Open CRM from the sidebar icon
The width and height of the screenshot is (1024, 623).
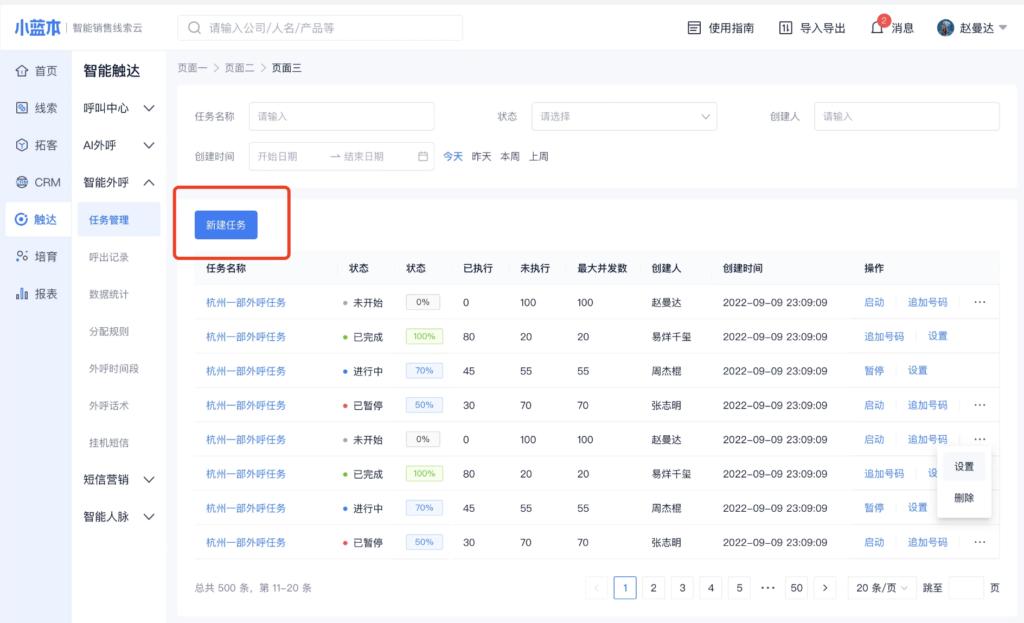22,182
